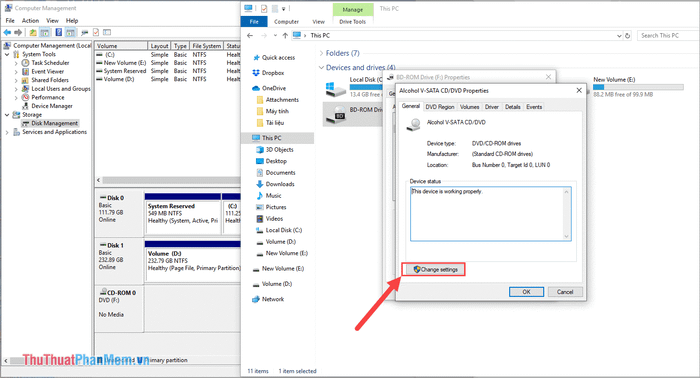Image resolution: width=700 pixels, height=378 pixels.
Task: Collapse the System Tools node
Action: (7, 54)
